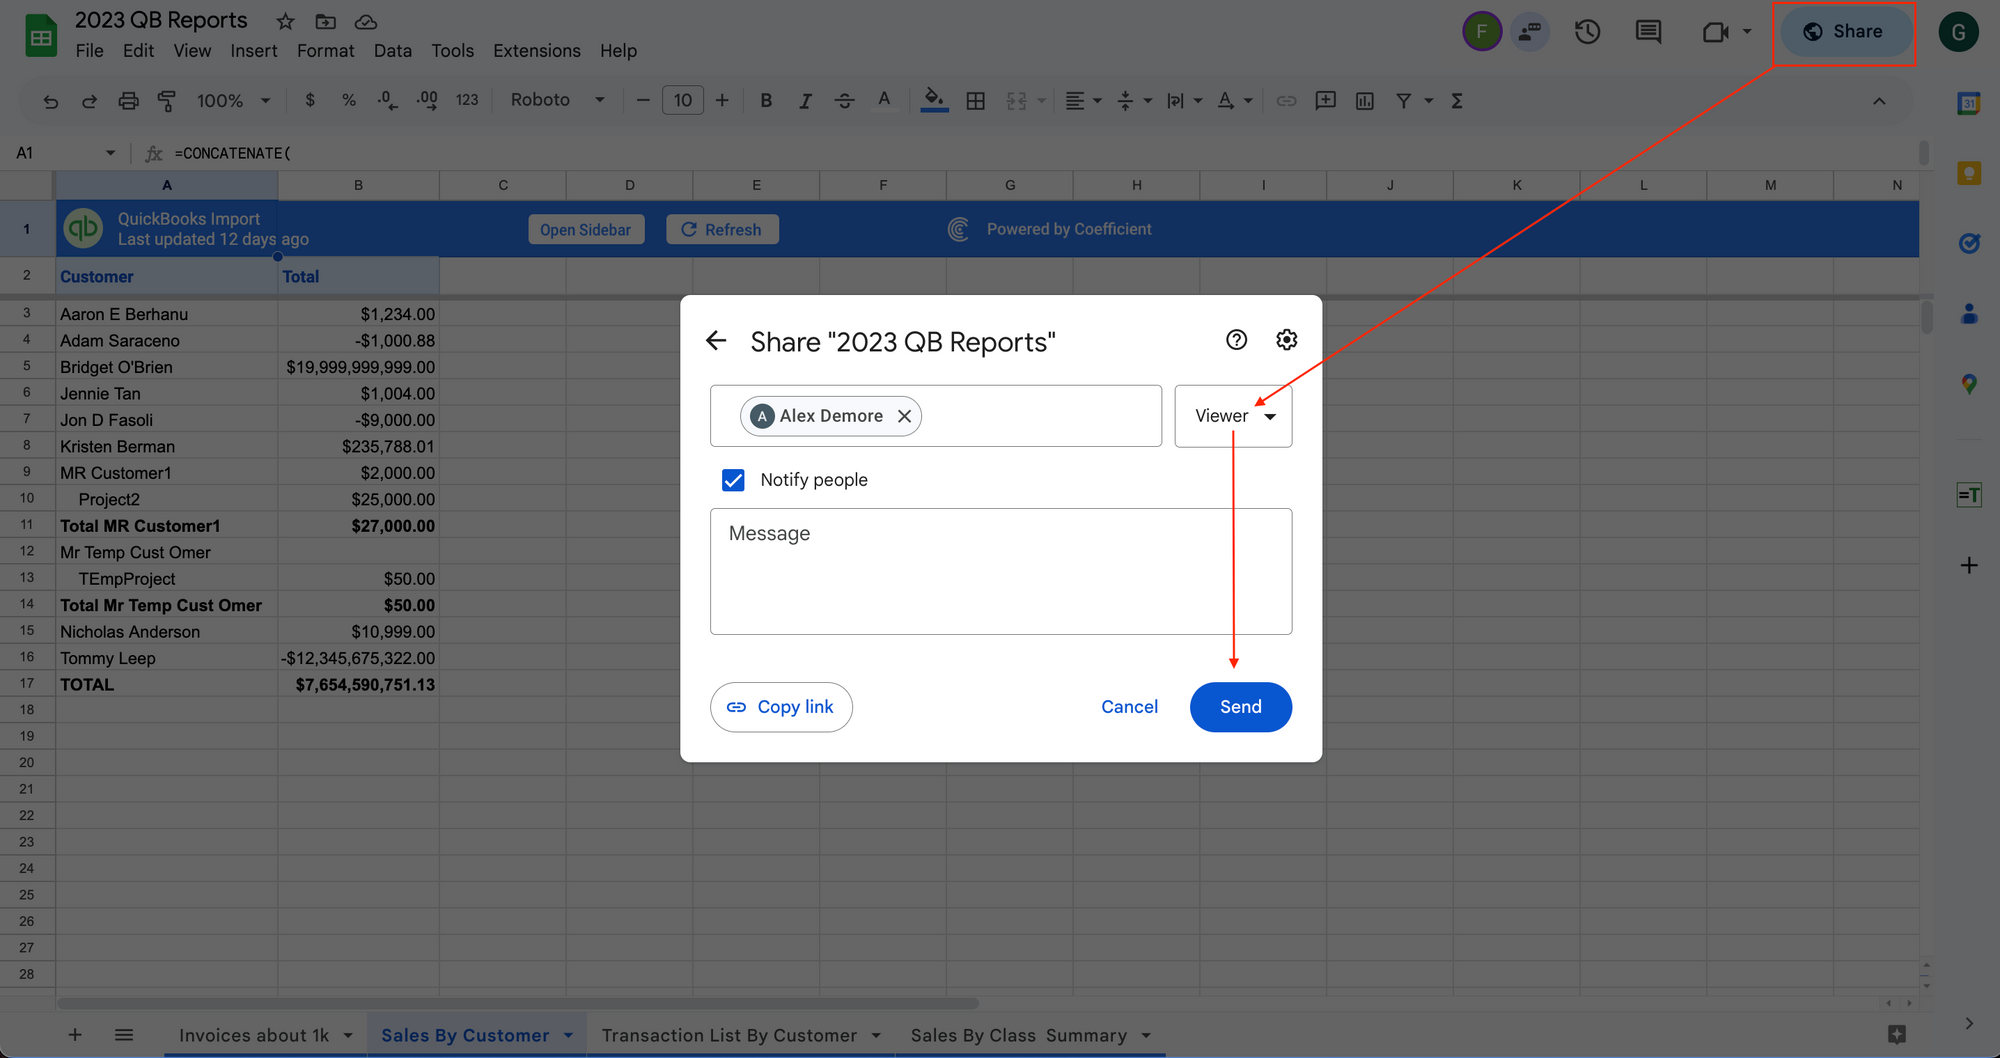
Task: Open the Roboto font dropdown
Action: (x=557, y=101)
